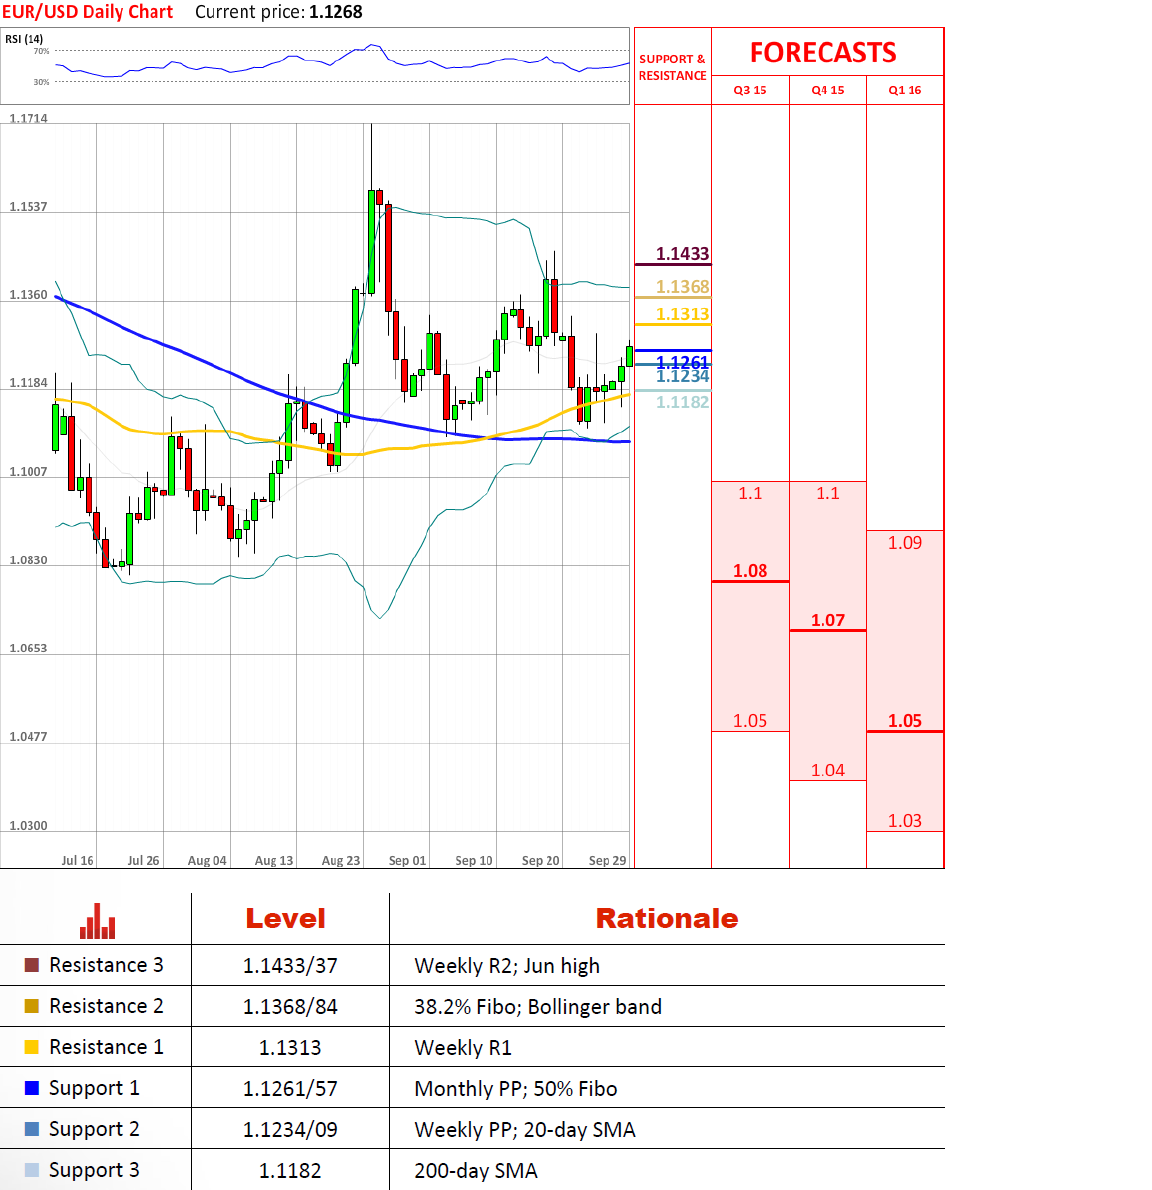Viewport: 1152px width, 1190px height.
Task: Click the Q1 16 forecast value 1.05
Action: (x=905, y=721)
